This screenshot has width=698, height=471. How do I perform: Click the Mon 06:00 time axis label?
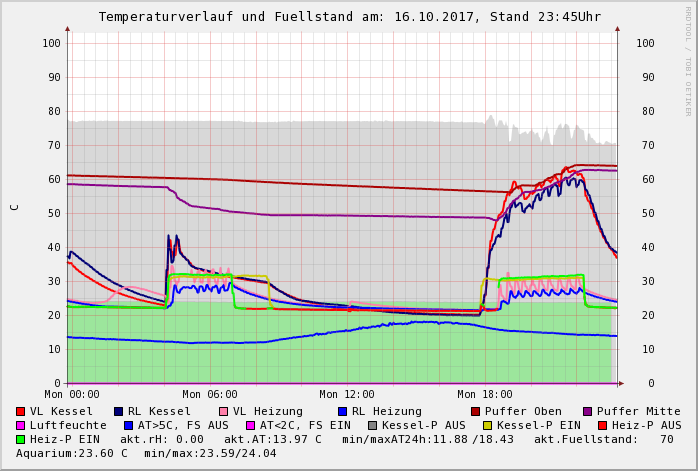point(210,395)
